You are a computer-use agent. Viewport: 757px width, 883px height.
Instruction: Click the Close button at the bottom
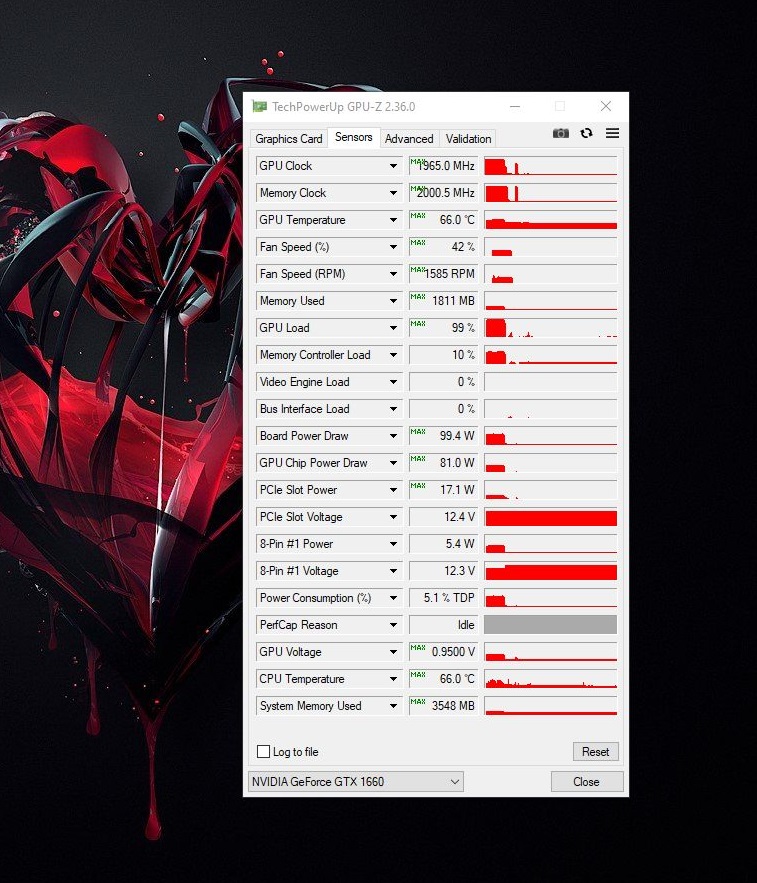586,782
